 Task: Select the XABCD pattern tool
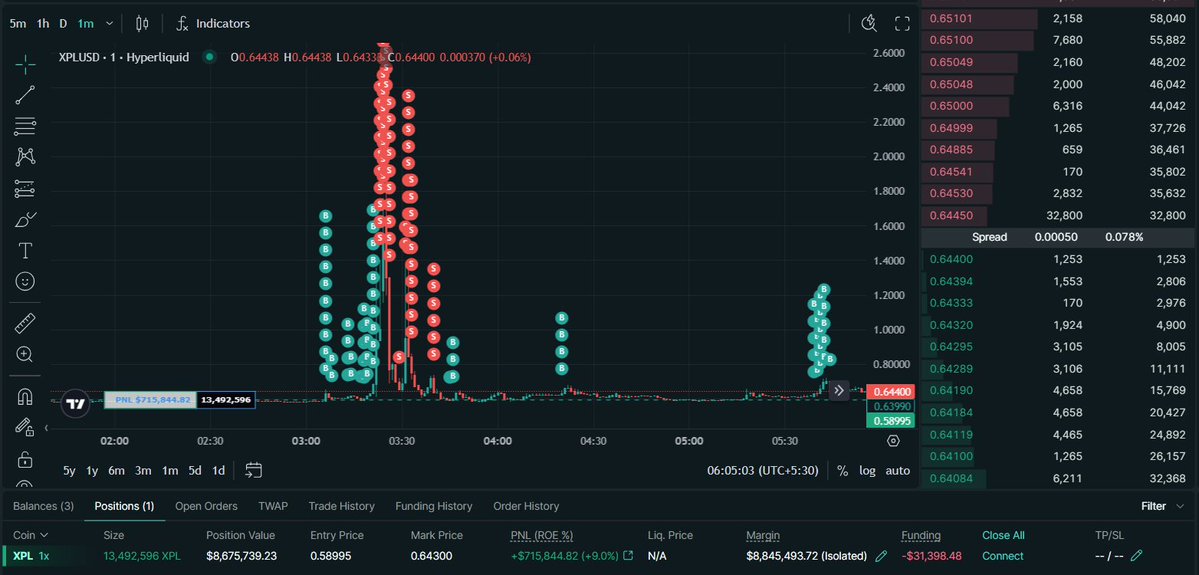click(25, 158)
